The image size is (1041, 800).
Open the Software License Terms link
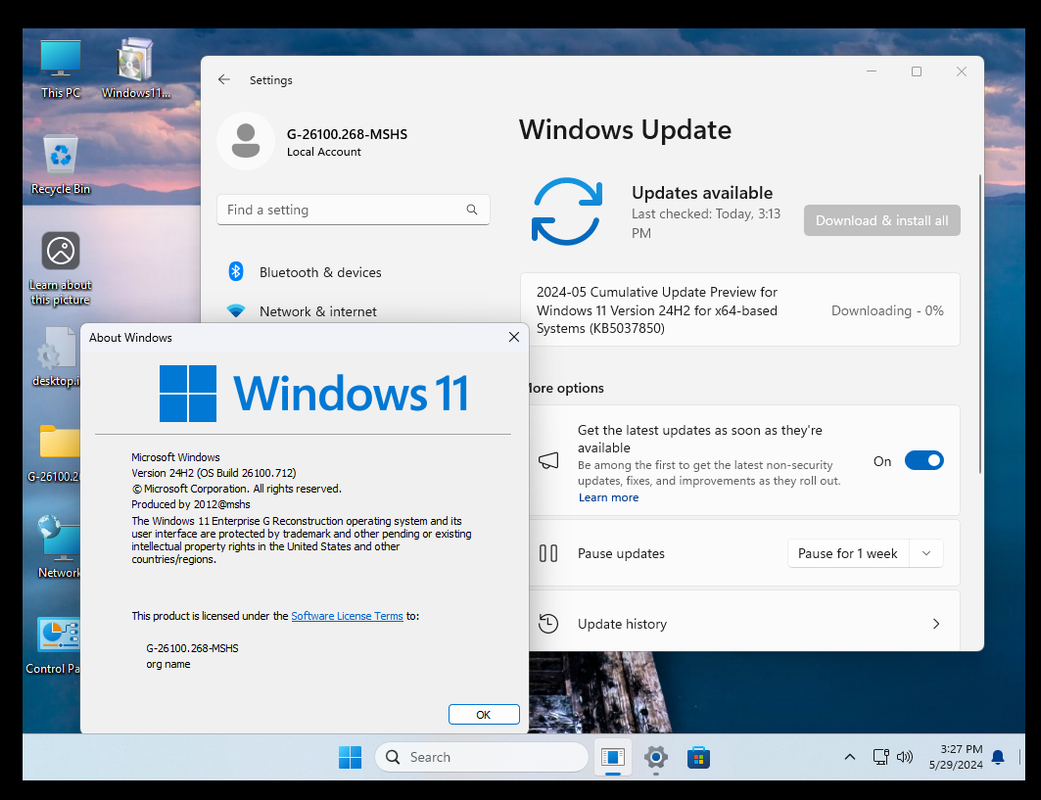[347, 616]
